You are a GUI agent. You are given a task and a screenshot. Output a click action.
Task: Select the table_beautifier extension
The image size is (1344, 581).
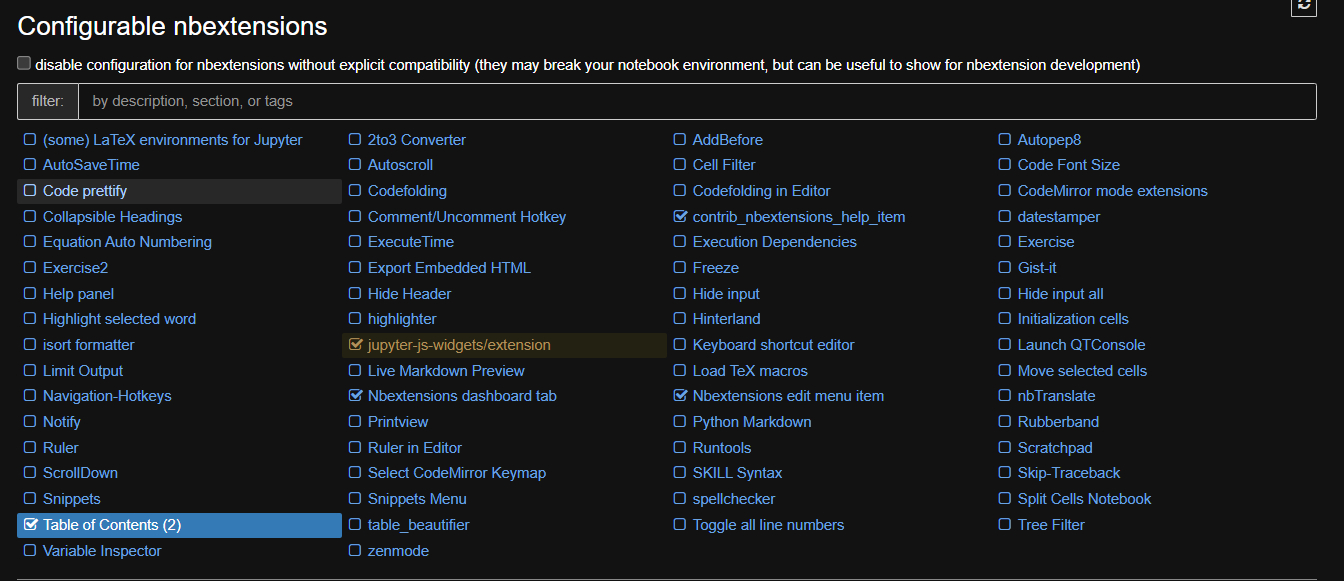coord(418,525)
